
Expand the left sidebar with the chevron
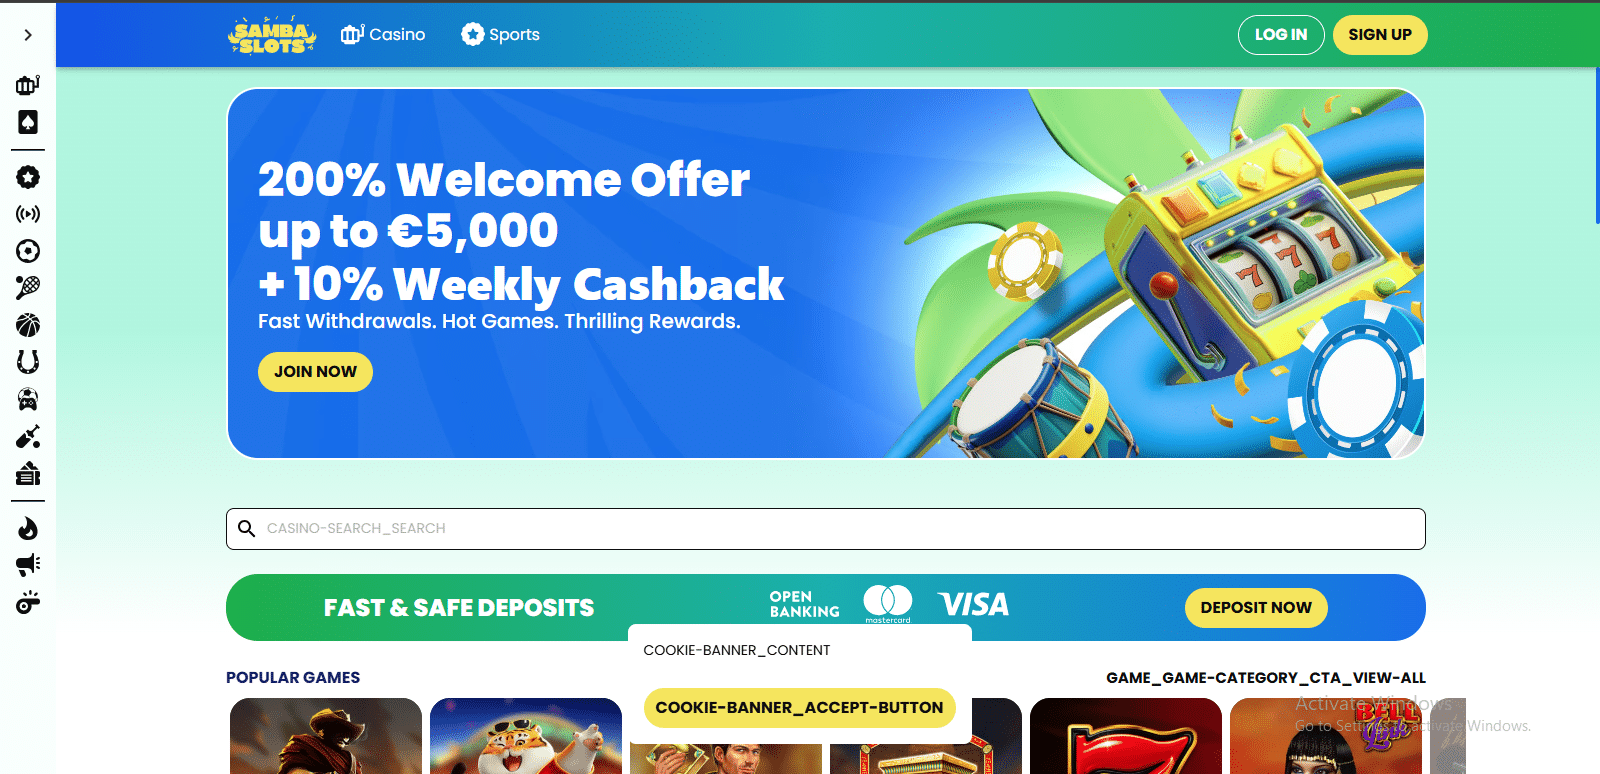point(28,35)
